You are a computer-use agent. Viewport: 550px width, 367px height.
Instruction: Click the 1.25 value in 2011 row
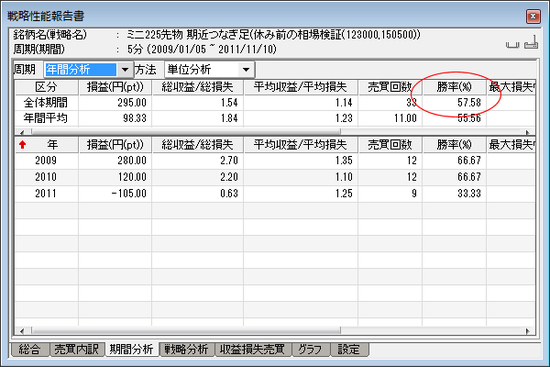[x=344, y=193]
